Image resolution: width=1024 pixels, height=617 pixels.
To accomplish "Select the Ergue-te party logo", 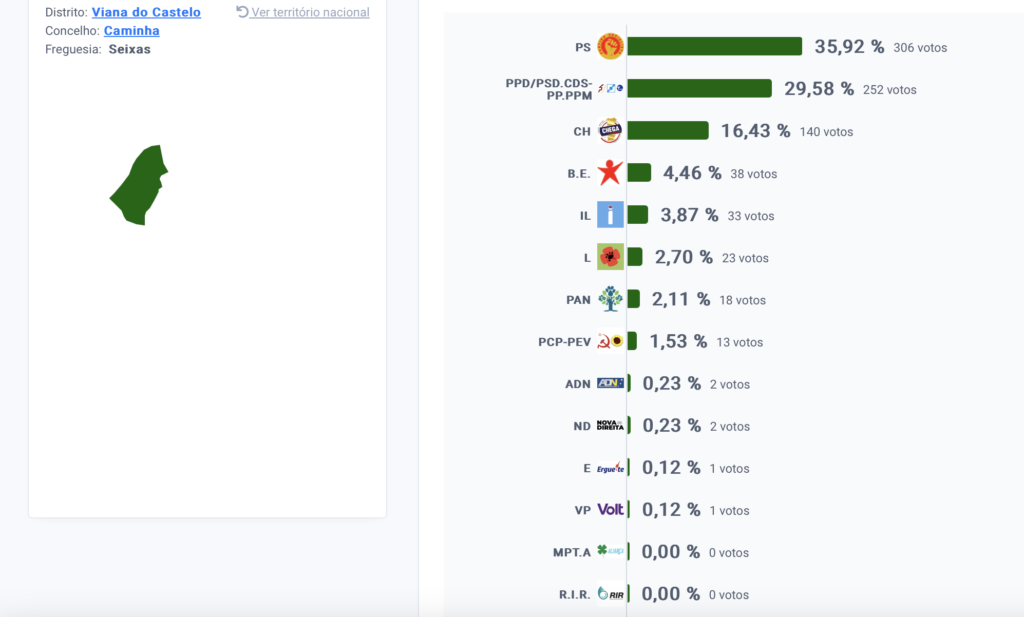I will click(x=611, y=467).
